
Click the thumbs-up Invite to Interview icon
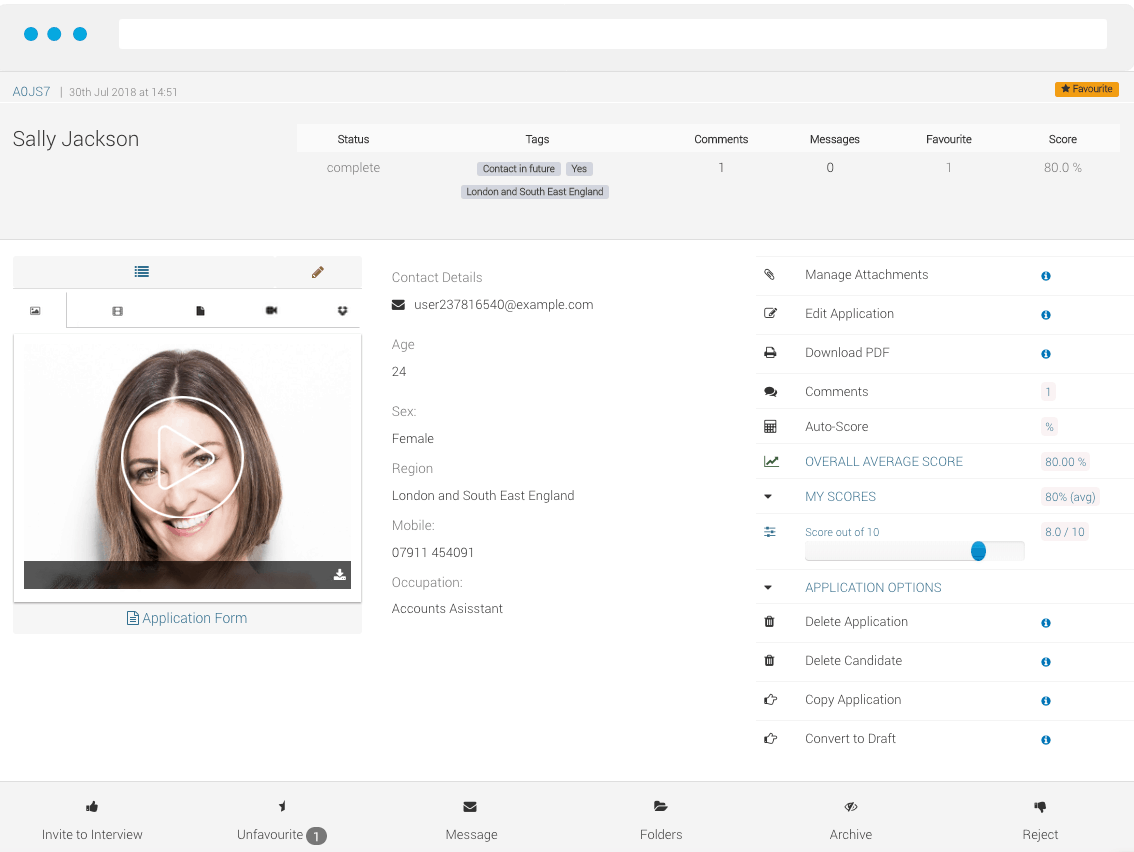click(92, 806)
